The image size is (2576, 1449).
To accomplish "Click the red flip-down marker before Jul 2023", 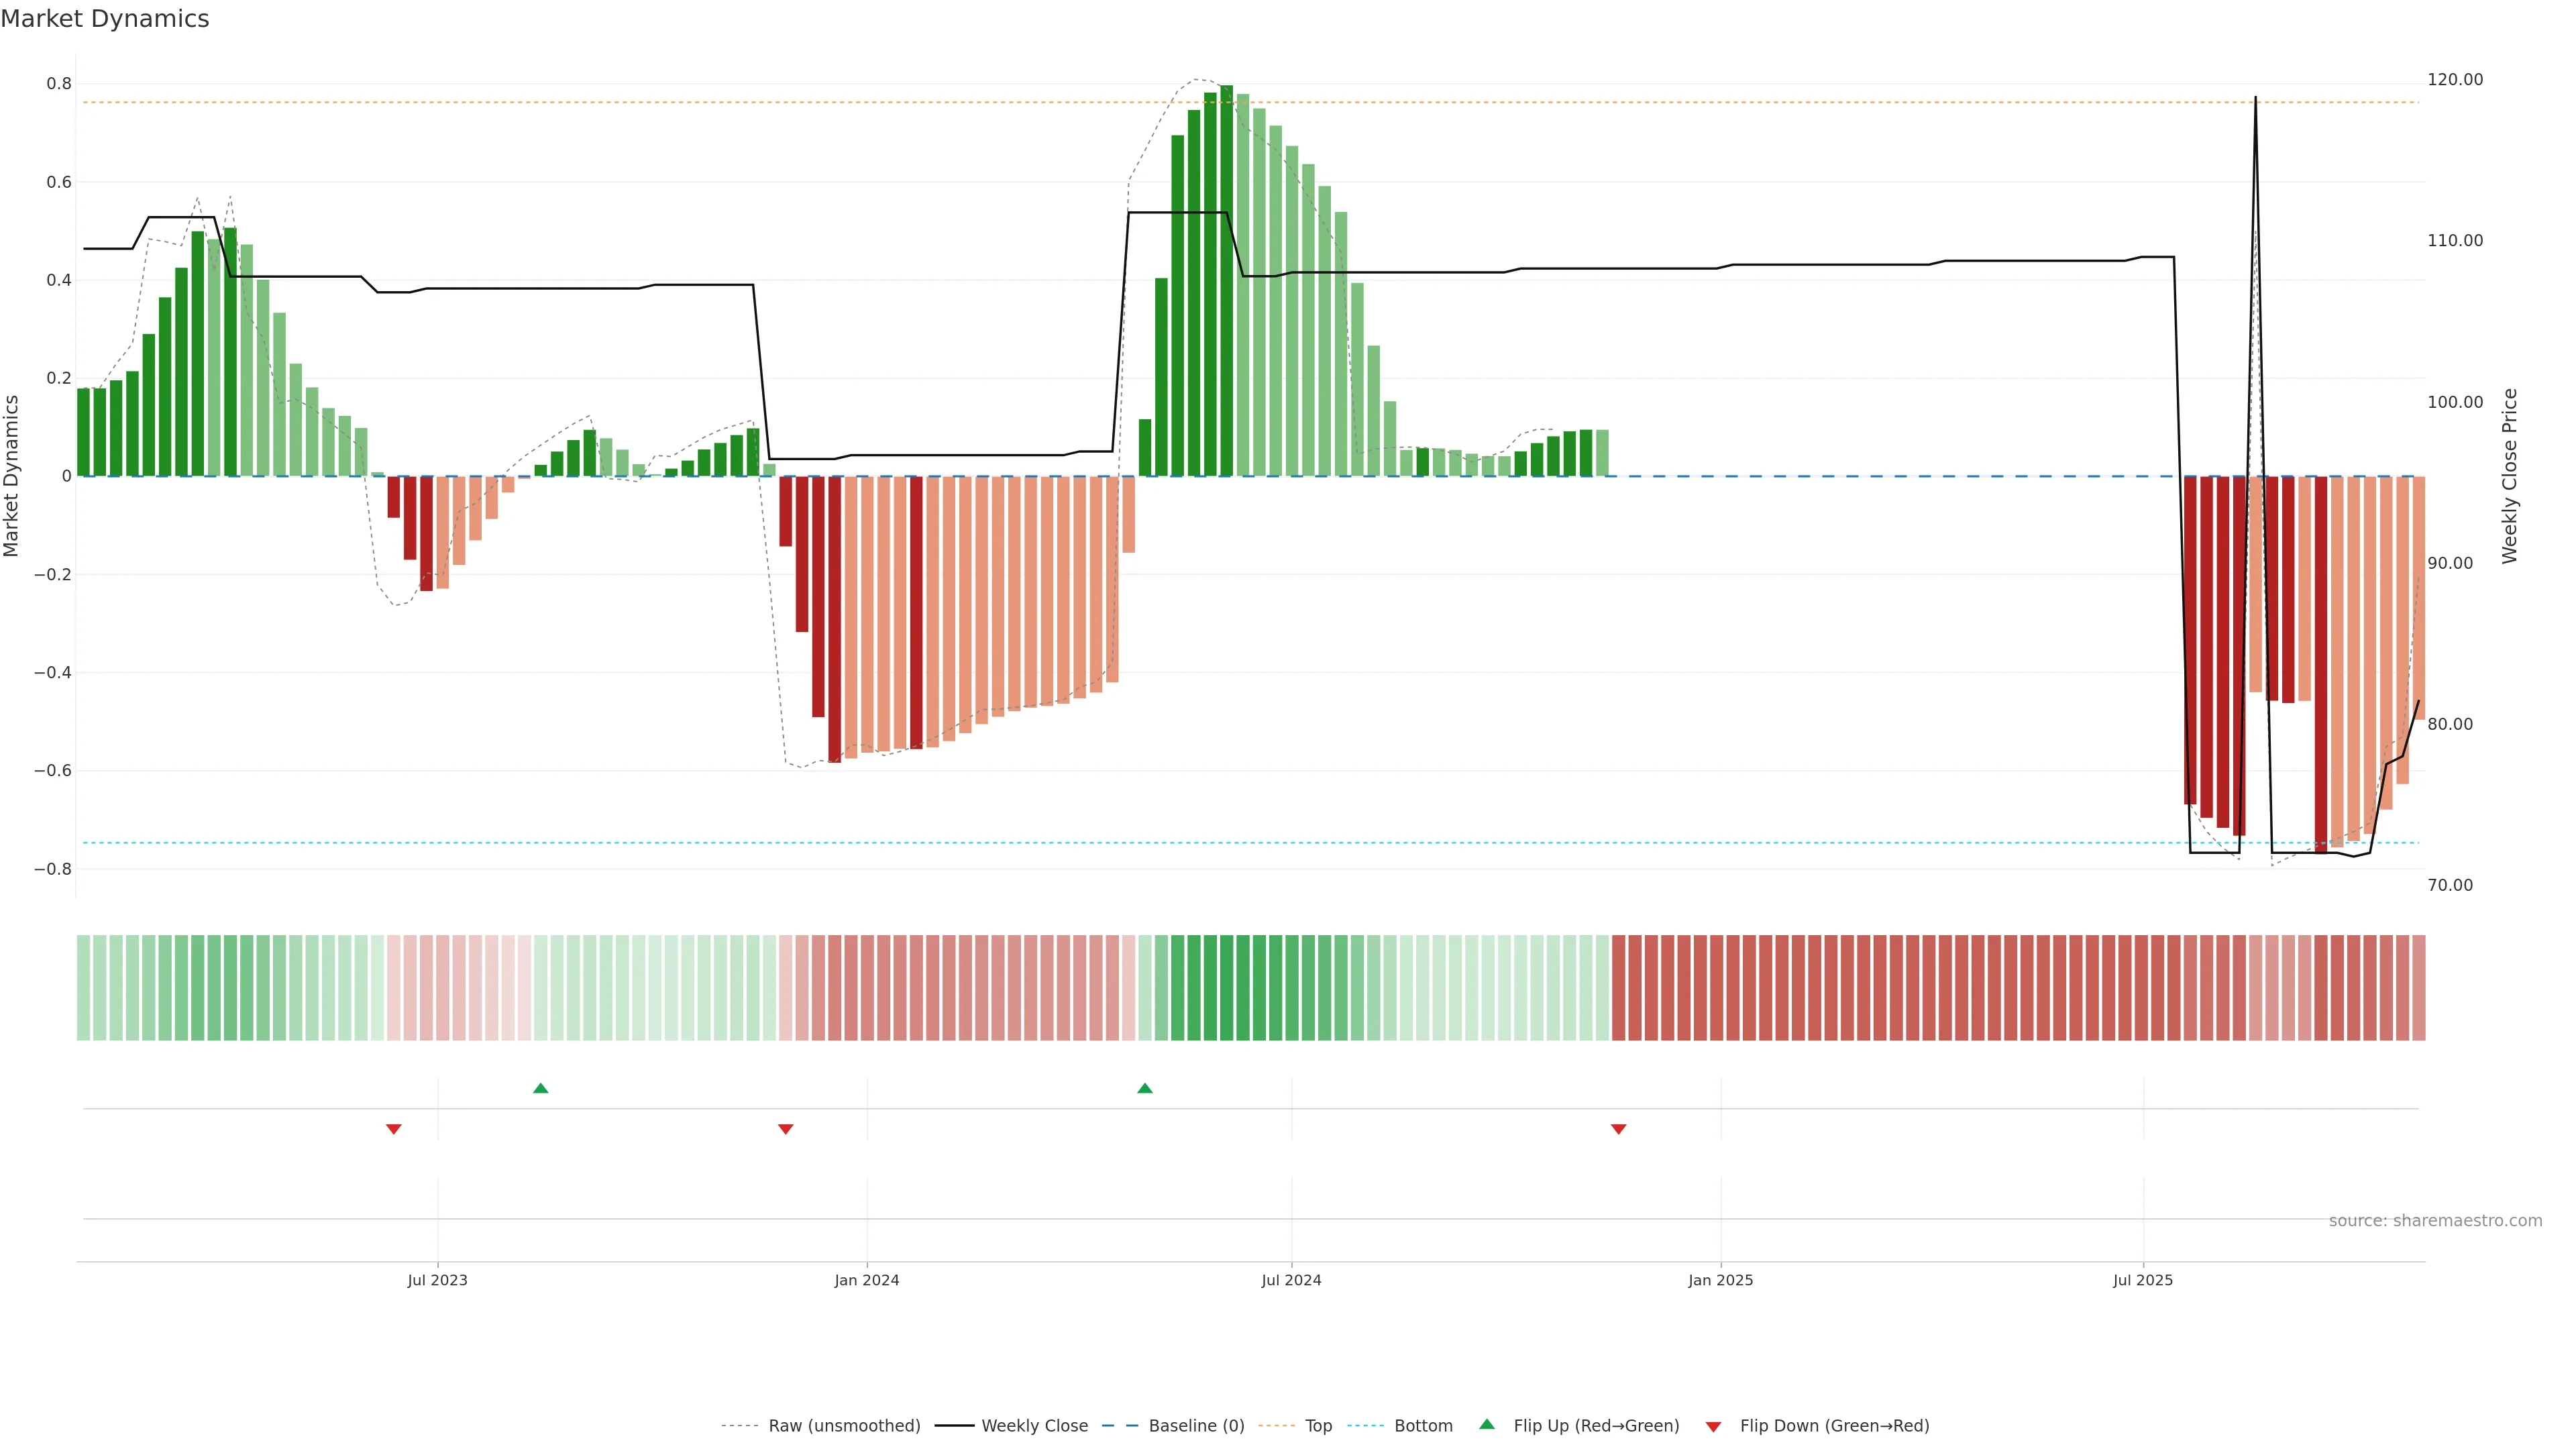I will (x=394, y=1129).
